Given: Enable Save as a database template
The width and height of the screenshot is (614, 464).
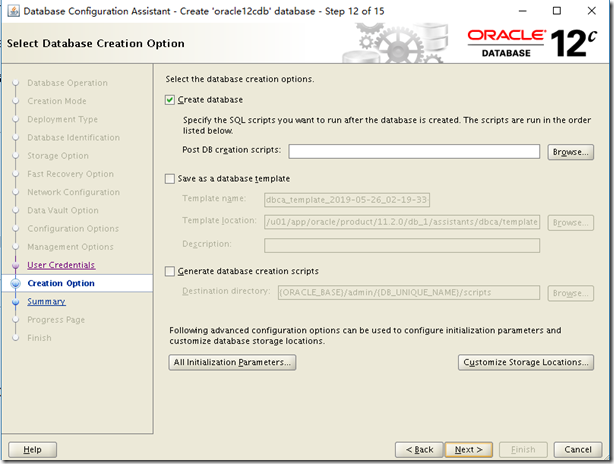Looking at the screenshot, I should [x=170, y=179].
